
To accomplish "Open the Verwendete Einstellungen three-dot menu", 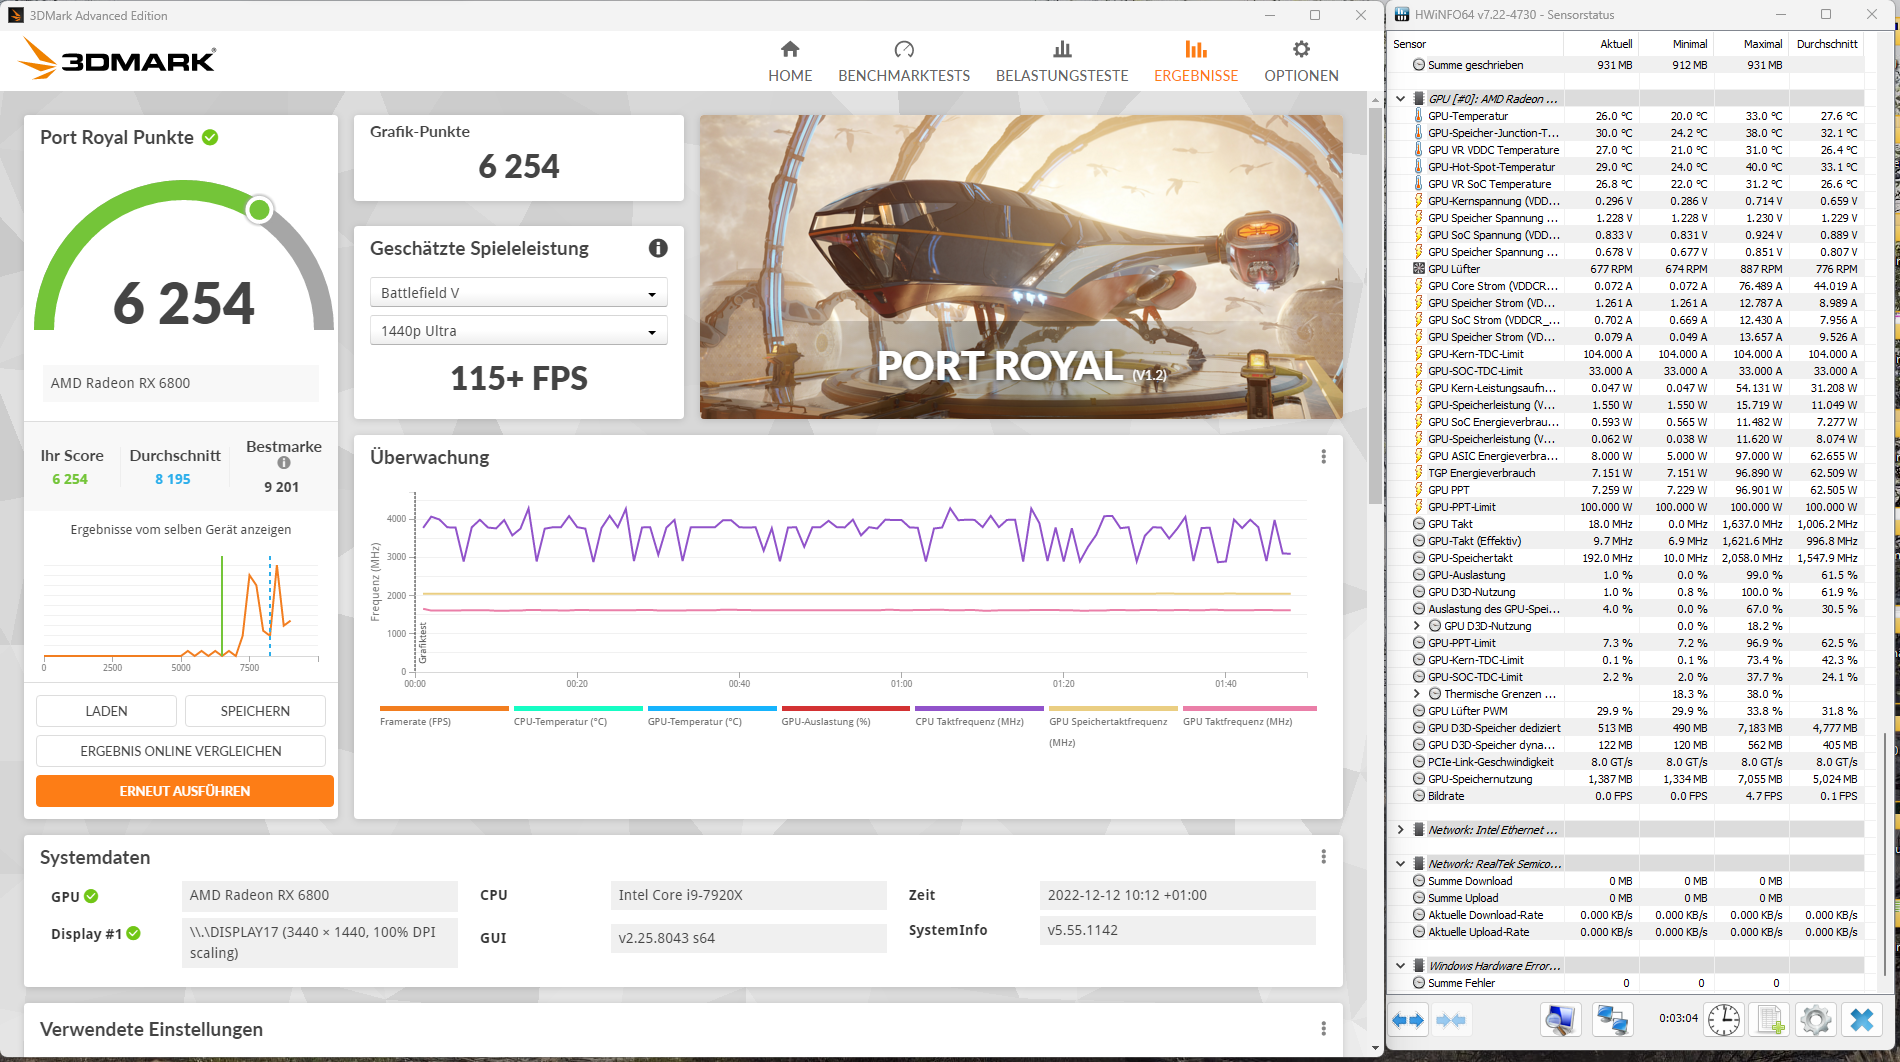I will 1323,1029.
